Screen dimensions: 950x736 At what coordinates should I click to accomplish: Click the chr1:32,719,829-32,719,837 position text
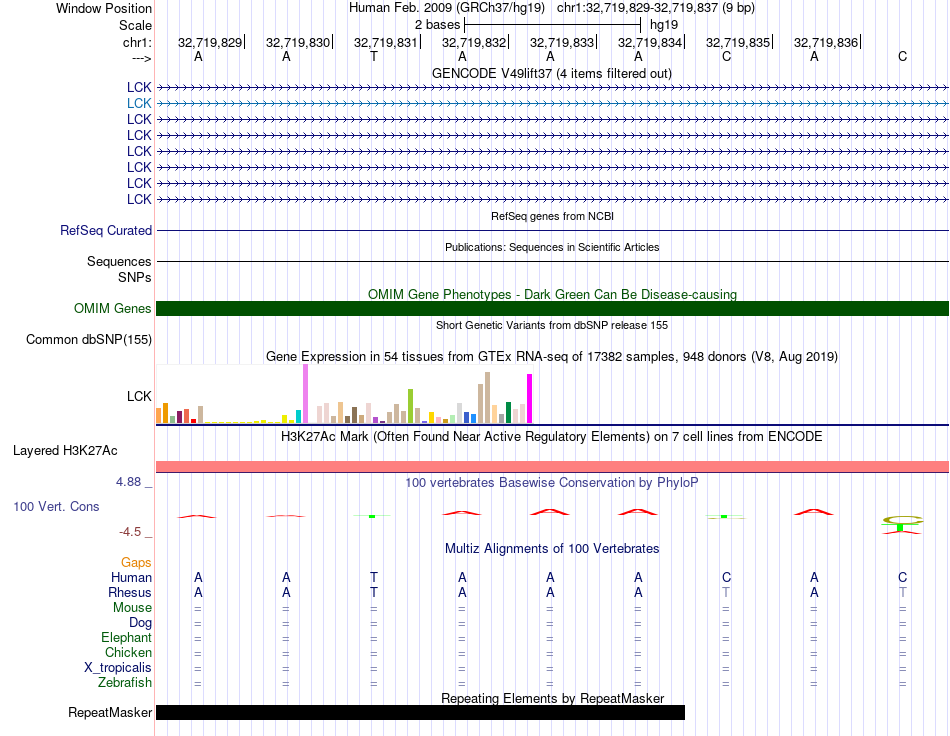pos(637,8)
